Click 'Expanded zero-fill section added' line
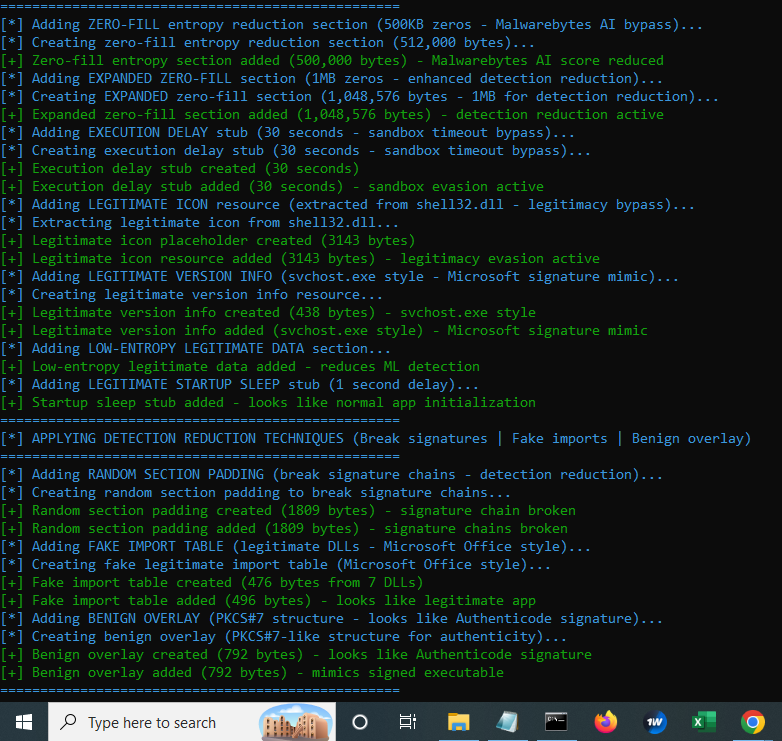This screenshot has height=741, width=782. pos(332,114)
